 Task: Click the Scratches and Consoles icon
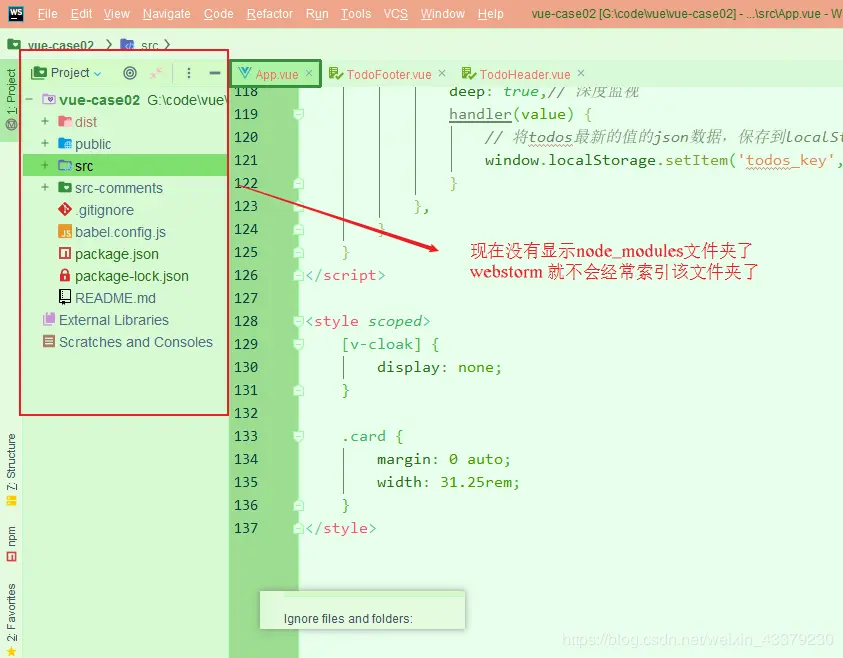tap(49, 341)
